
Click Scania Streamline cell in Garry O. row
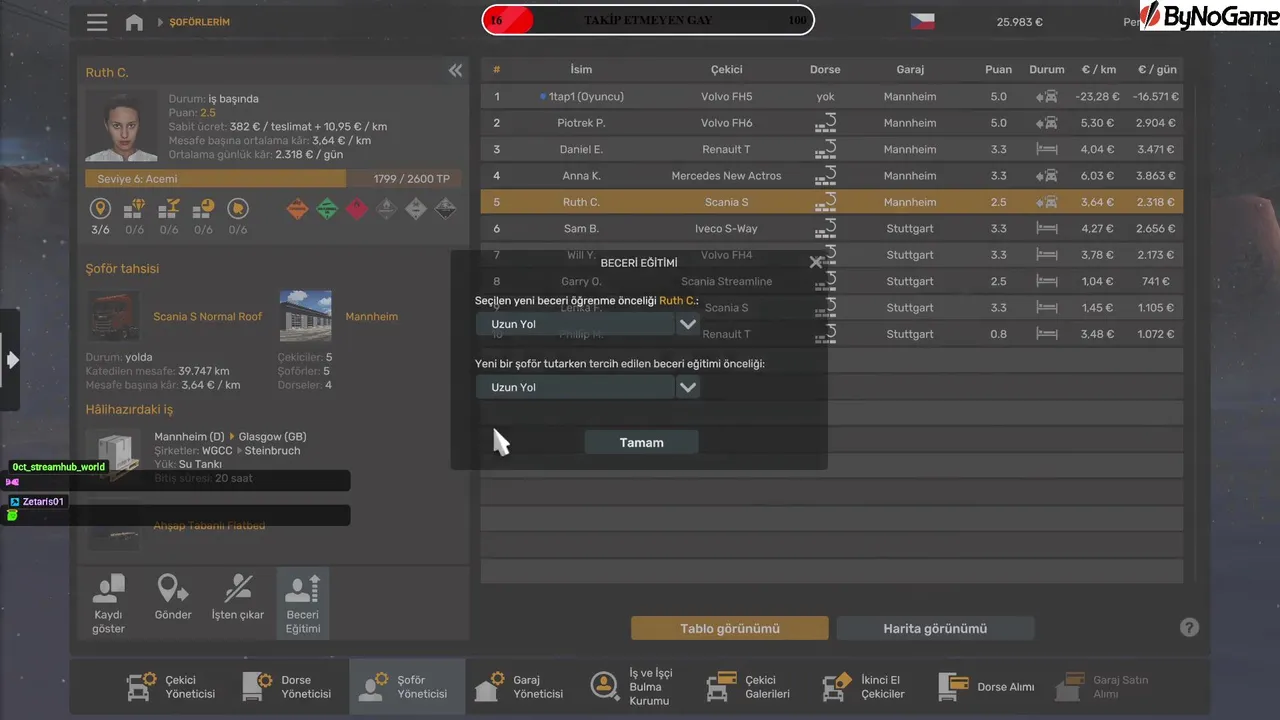[x=727, y=282]
